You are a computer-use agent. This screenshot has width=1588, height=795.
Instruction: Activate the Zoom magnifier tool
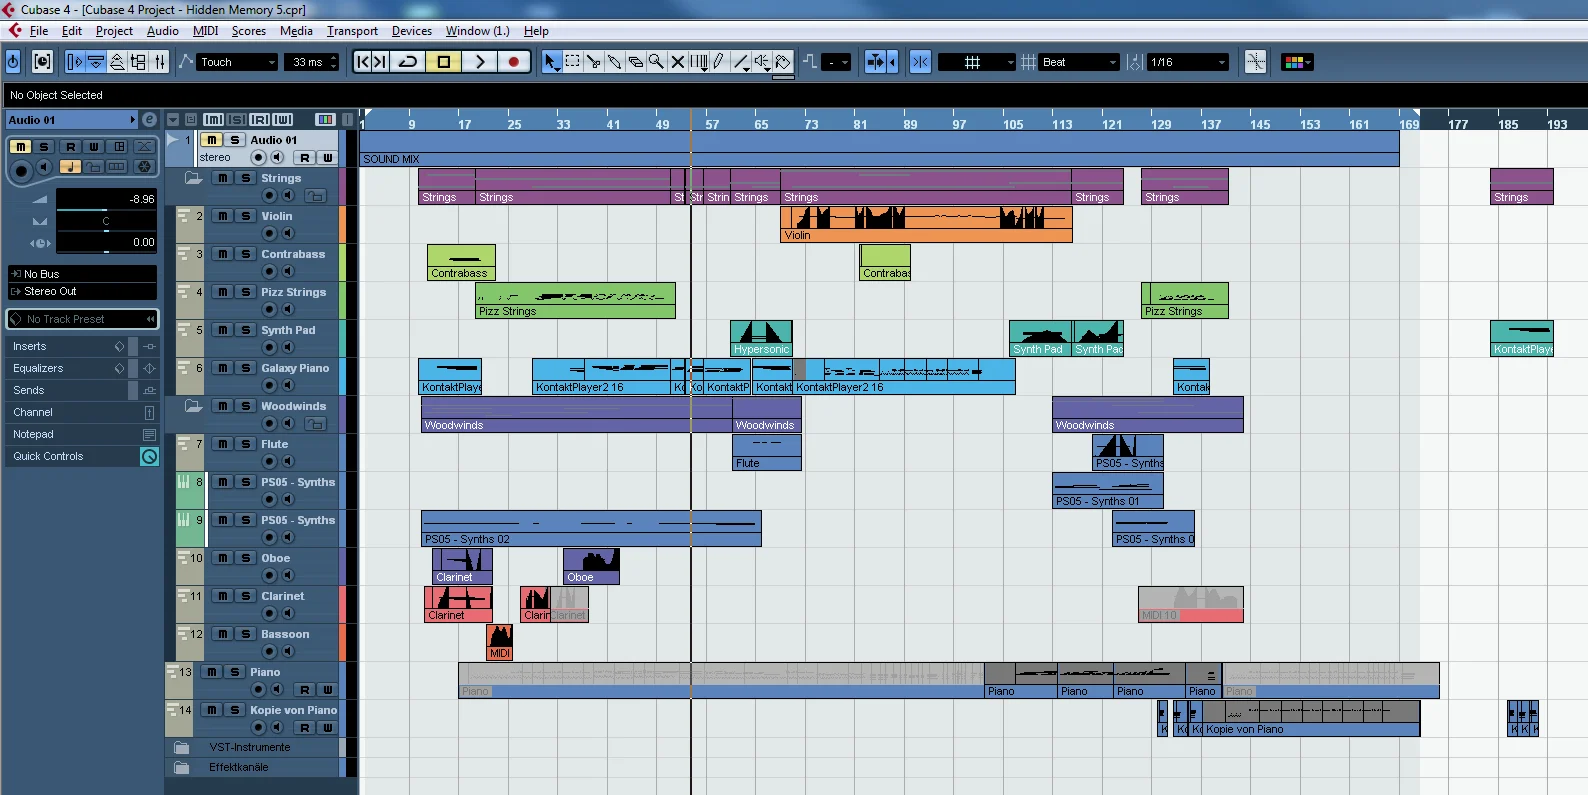click(656, 62)
